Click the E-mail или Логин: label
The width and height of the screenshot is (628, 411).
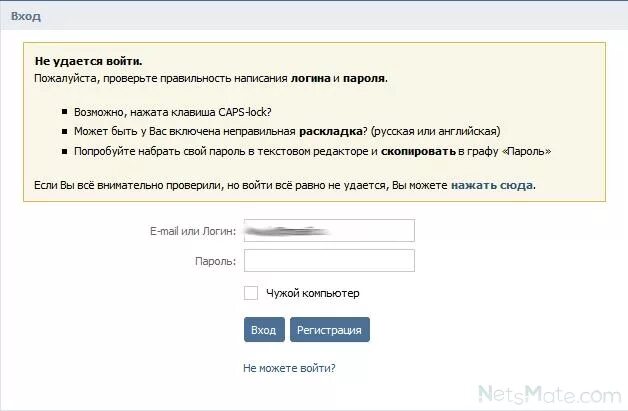193,231
